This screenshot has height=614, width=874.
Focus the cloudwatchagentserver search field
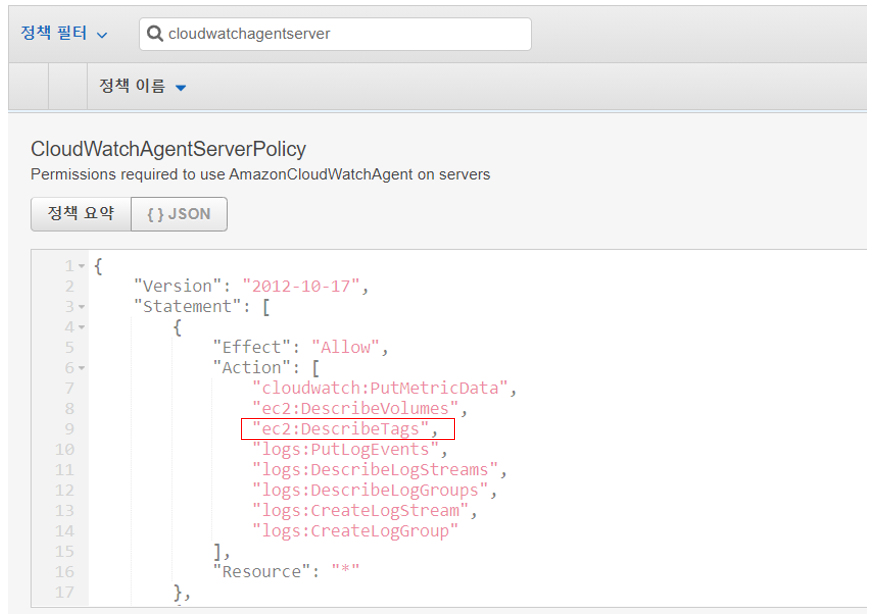point(335,34)
